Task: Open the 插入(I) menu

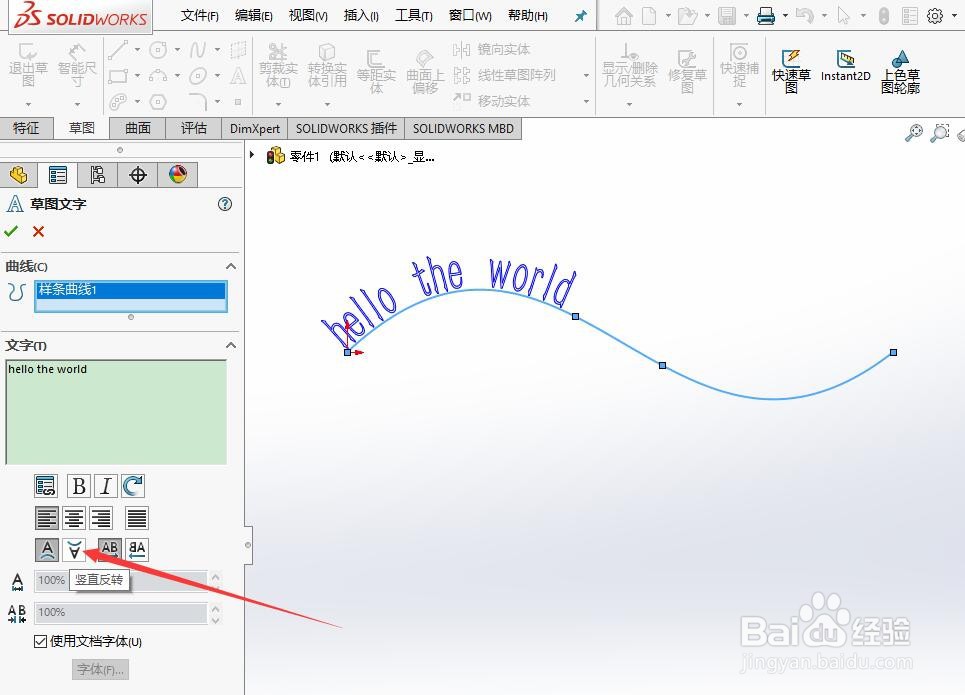Action: 361,15
